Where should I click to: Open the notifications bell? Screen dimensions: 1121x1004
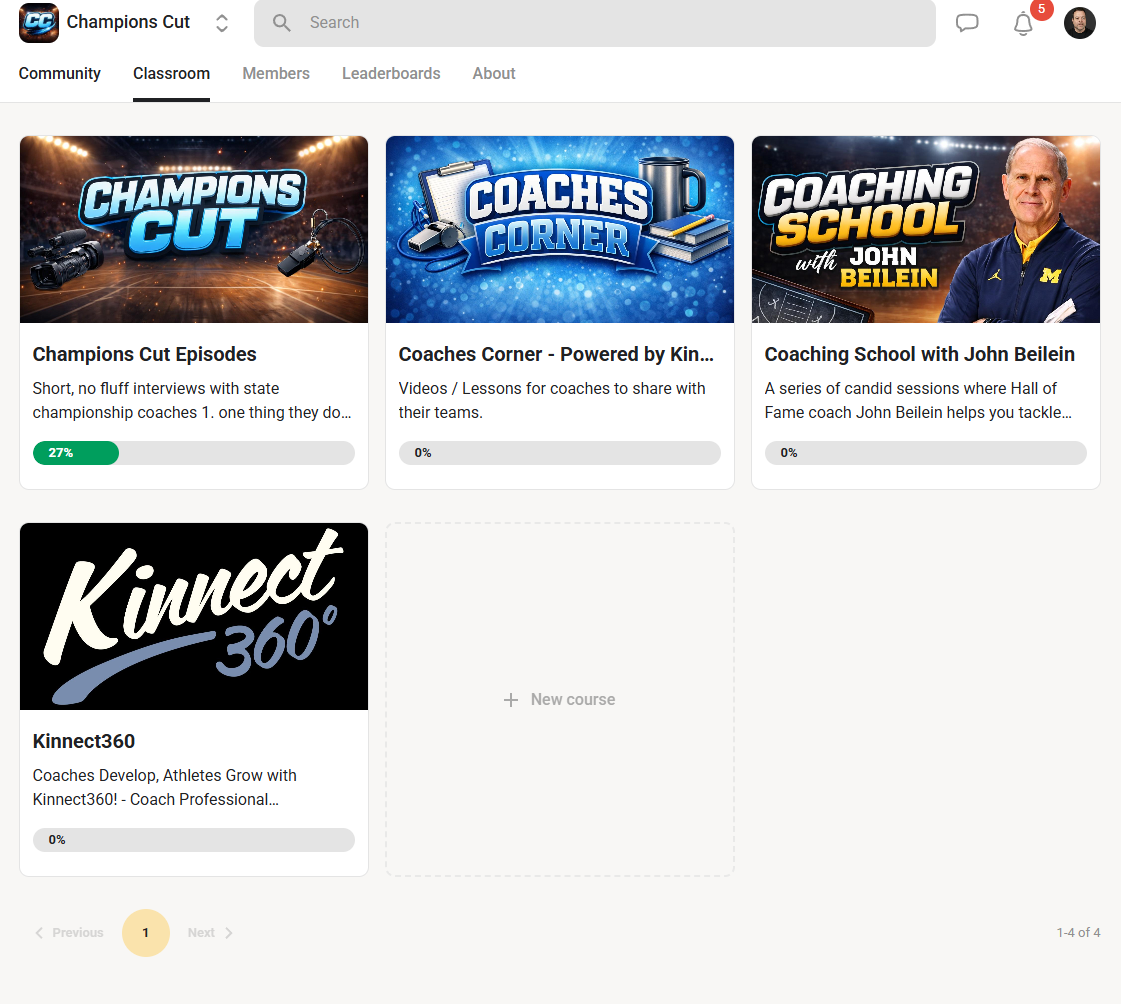click(1023, 24)
